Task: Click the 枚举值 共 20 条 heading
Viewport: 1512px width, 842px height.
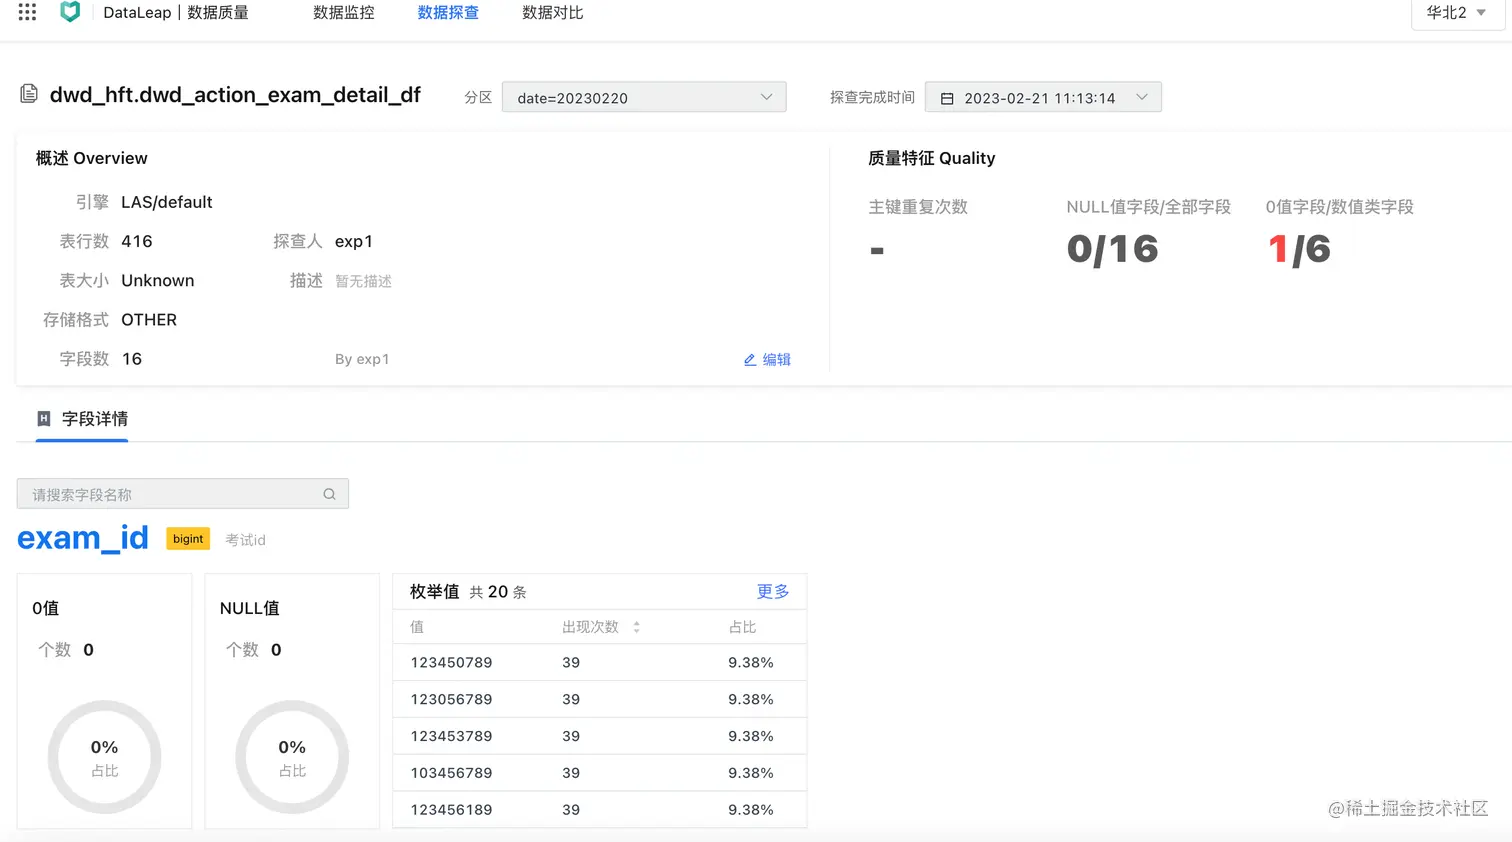Action: pyautogui.click(x=468, y=592)
